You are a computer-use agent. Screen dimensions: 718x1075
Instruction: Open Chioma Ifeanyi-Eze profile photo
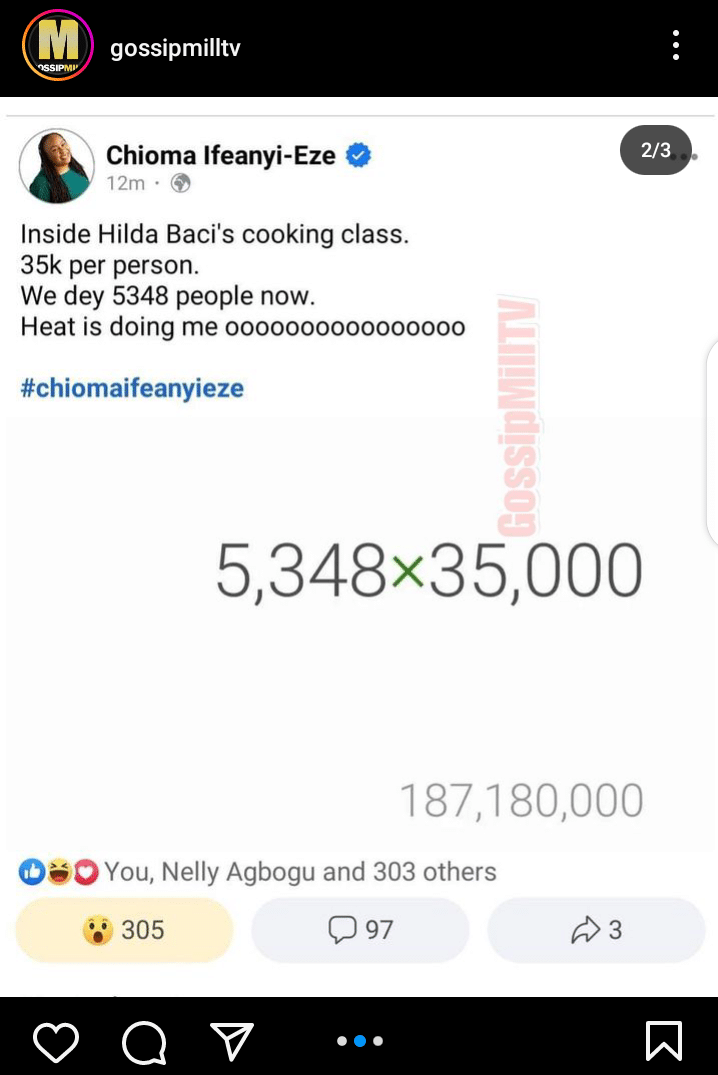click(x=56, y=165)
